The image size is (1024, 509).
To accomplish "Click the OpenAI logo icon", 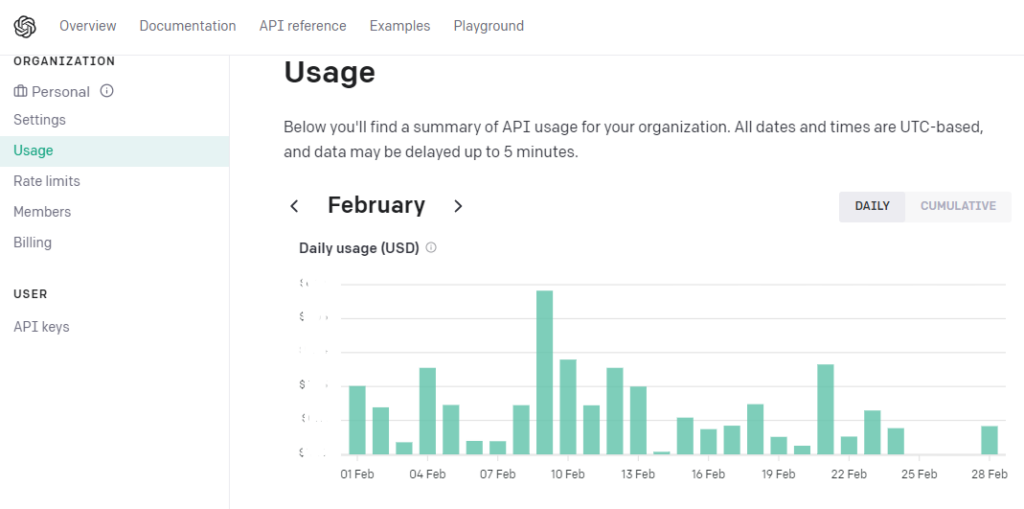I will coord(25,26).
